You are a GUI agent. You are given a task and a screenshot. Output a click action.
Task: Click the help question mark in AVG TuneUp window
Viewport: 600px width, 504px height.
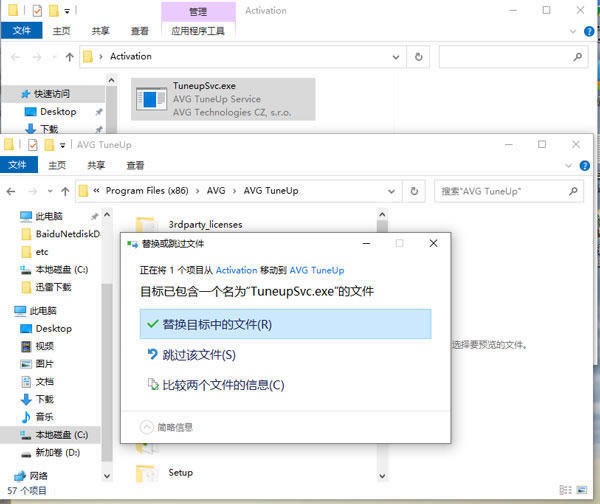pyautogui.click(x=584, y=166)
